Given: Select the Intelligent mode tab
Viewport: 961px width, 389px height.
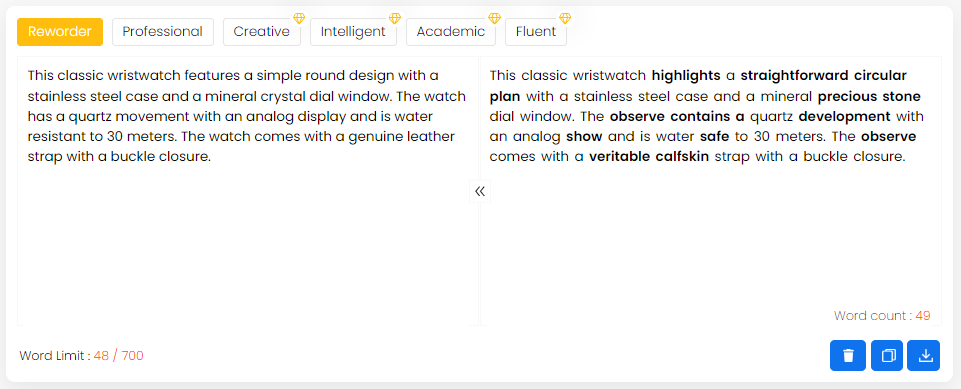Looking at the screenshot, I should click(x=353, y=32).
